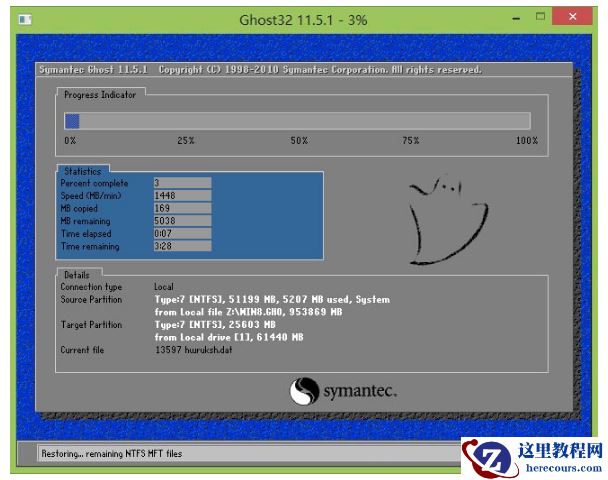This screenshot has width=608, height=480.
Task: Click the Time elapsed value field
Action: pyautogui.click(x=181, y=233)
